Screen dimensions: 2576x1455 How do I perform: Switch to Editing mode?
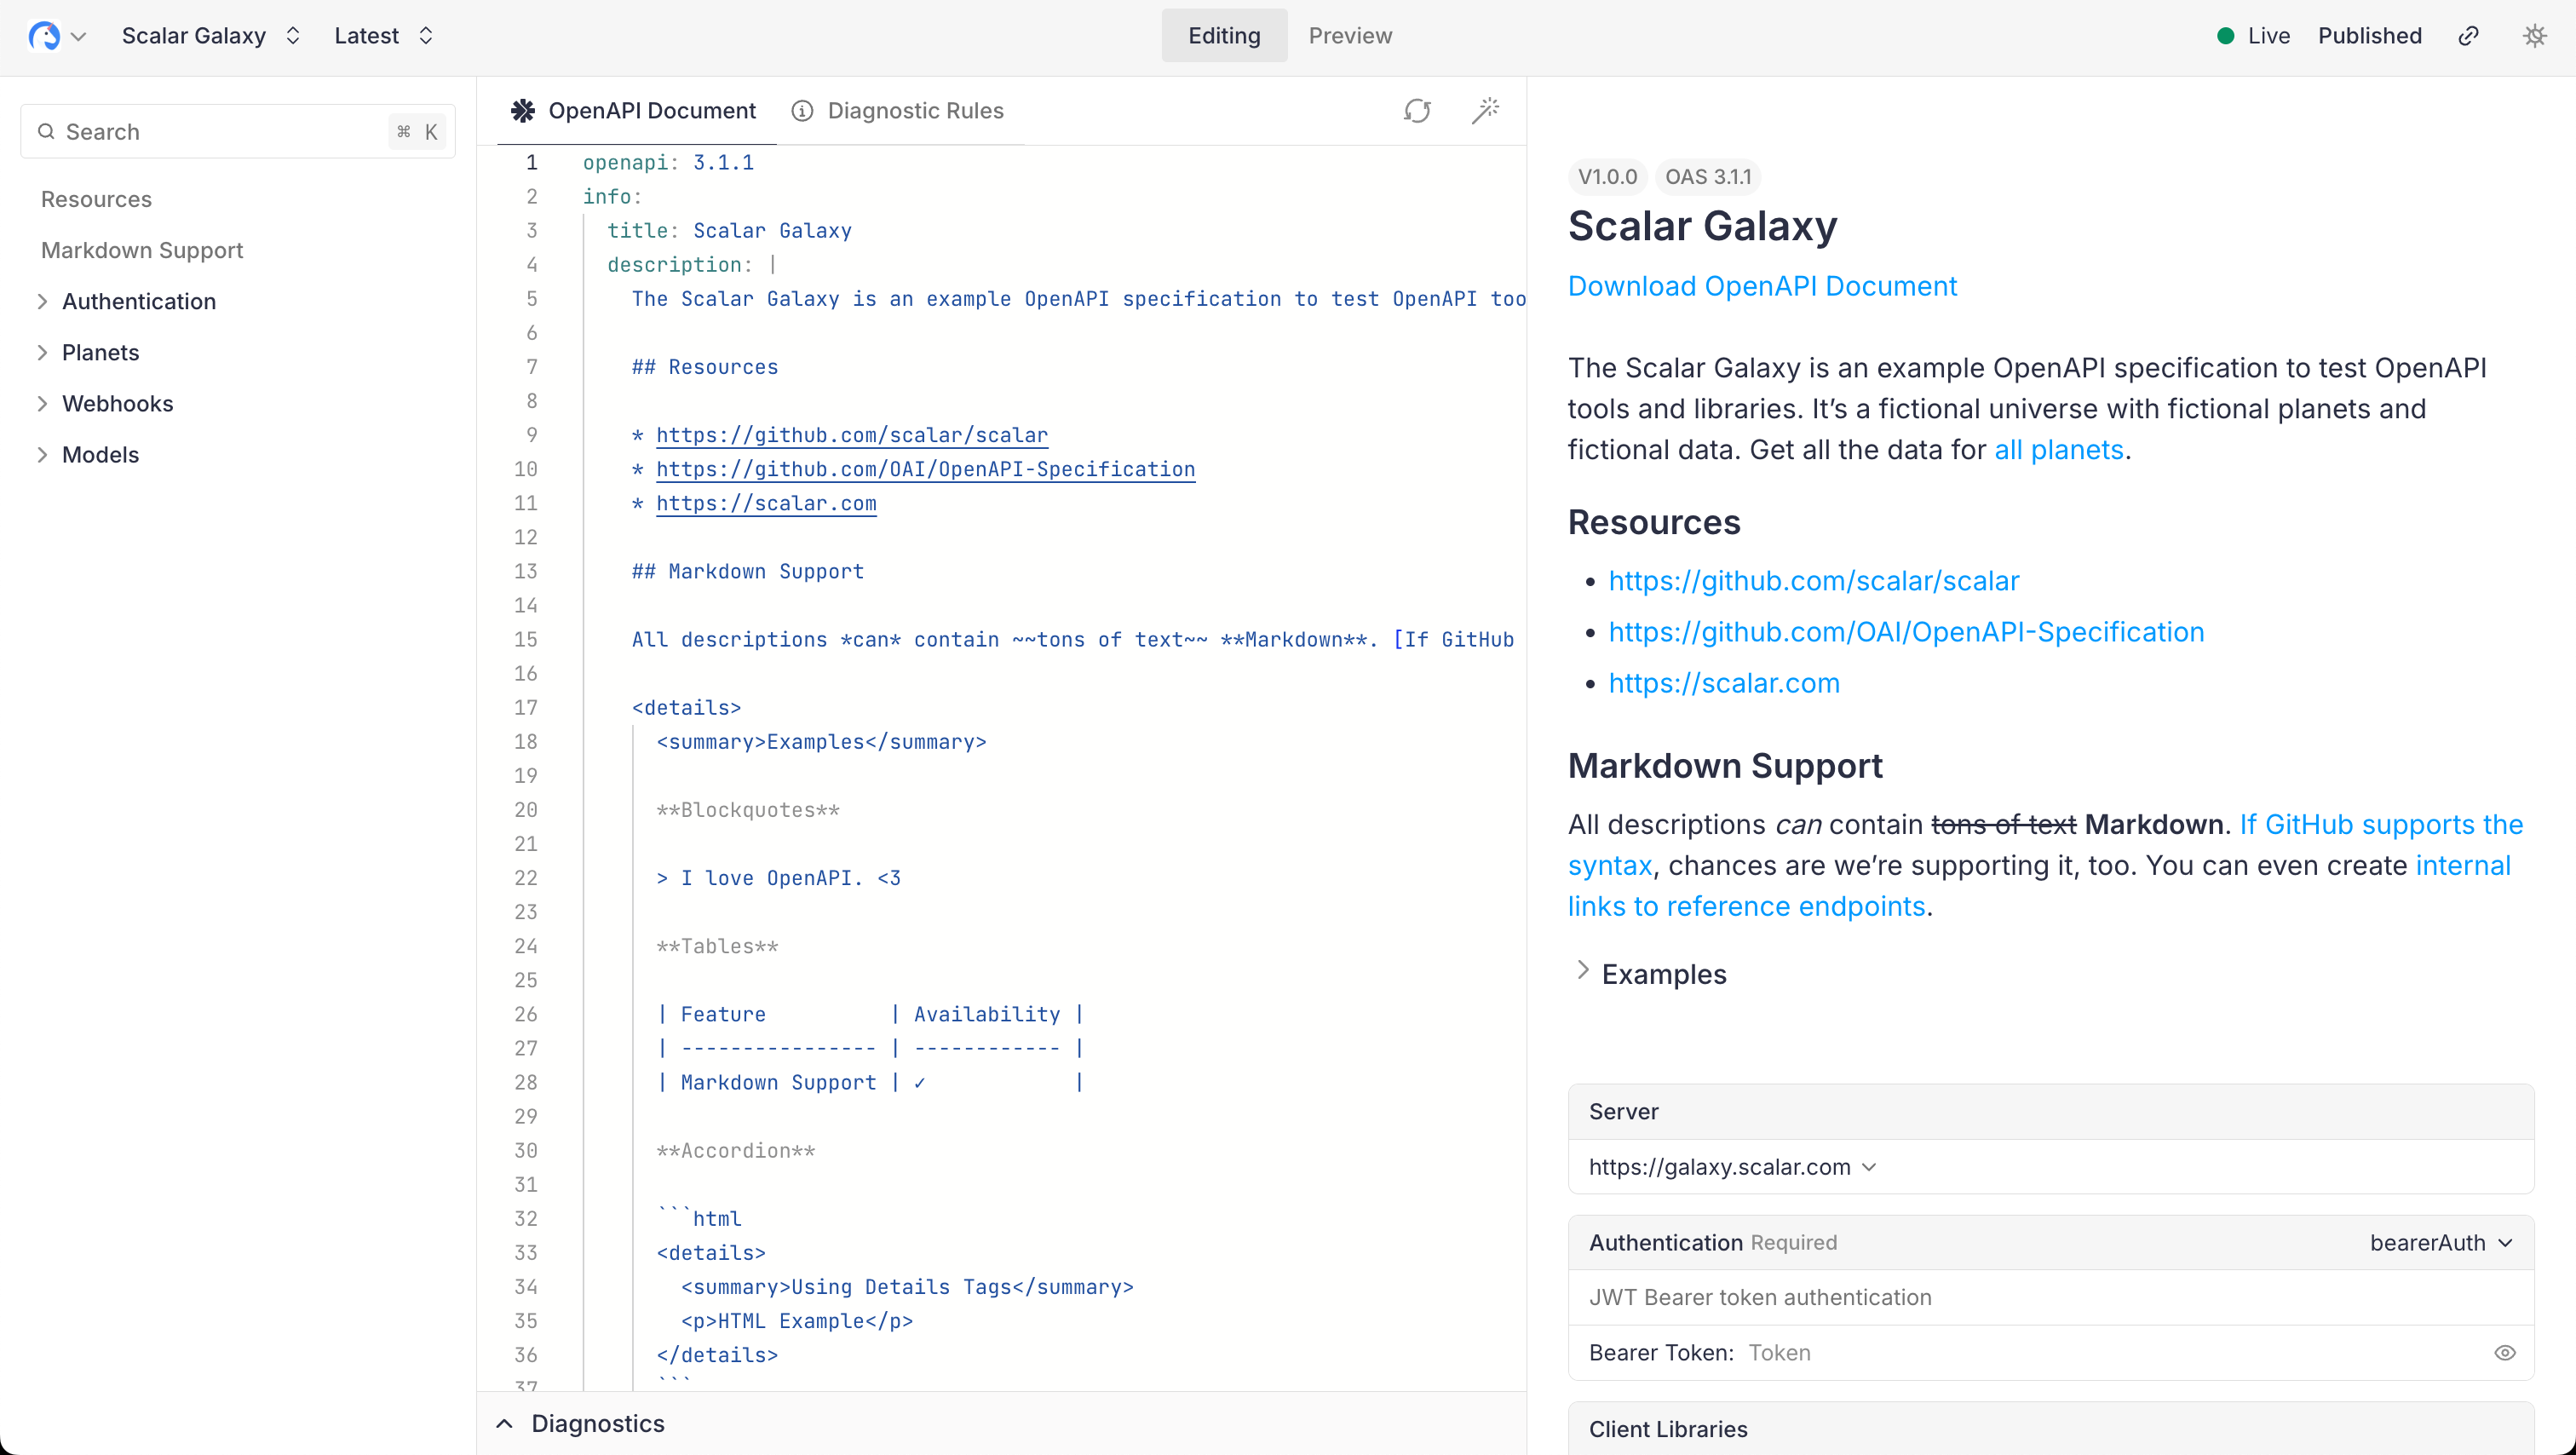[1224, 36]
